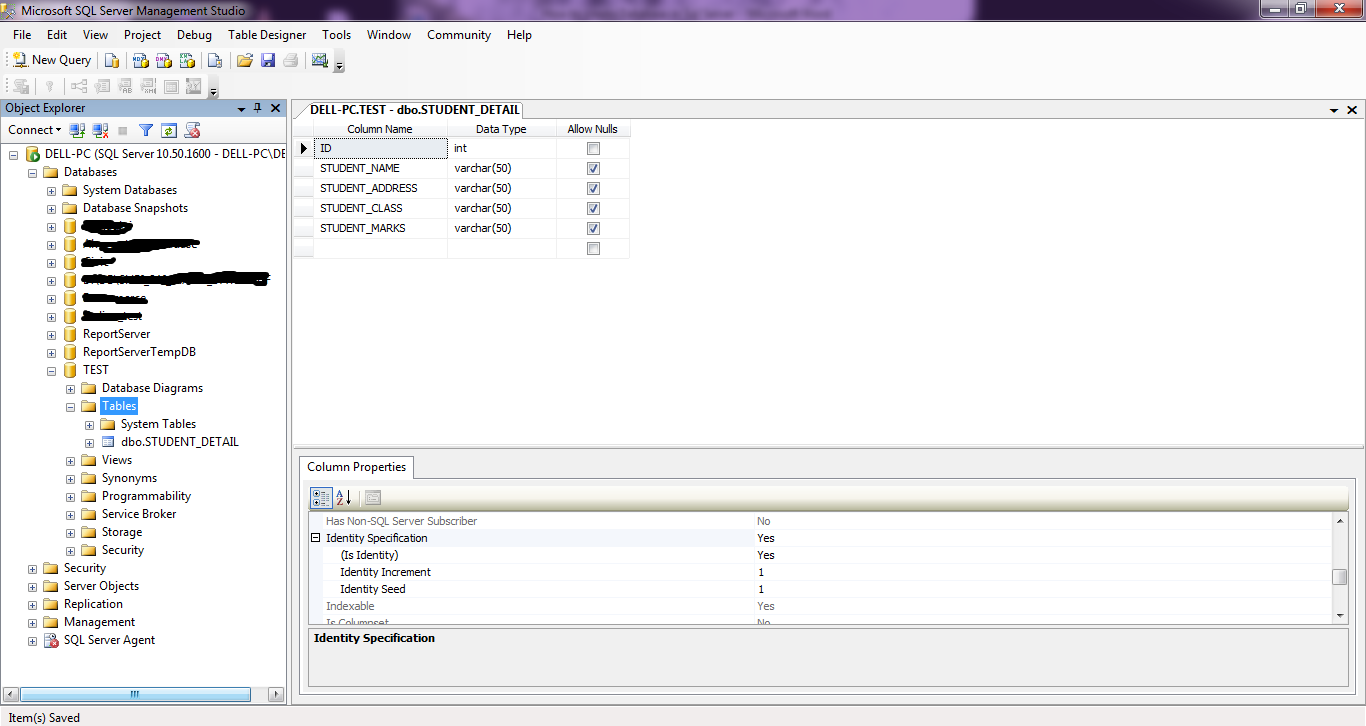Expand the System Tables folder

(89, 424)
